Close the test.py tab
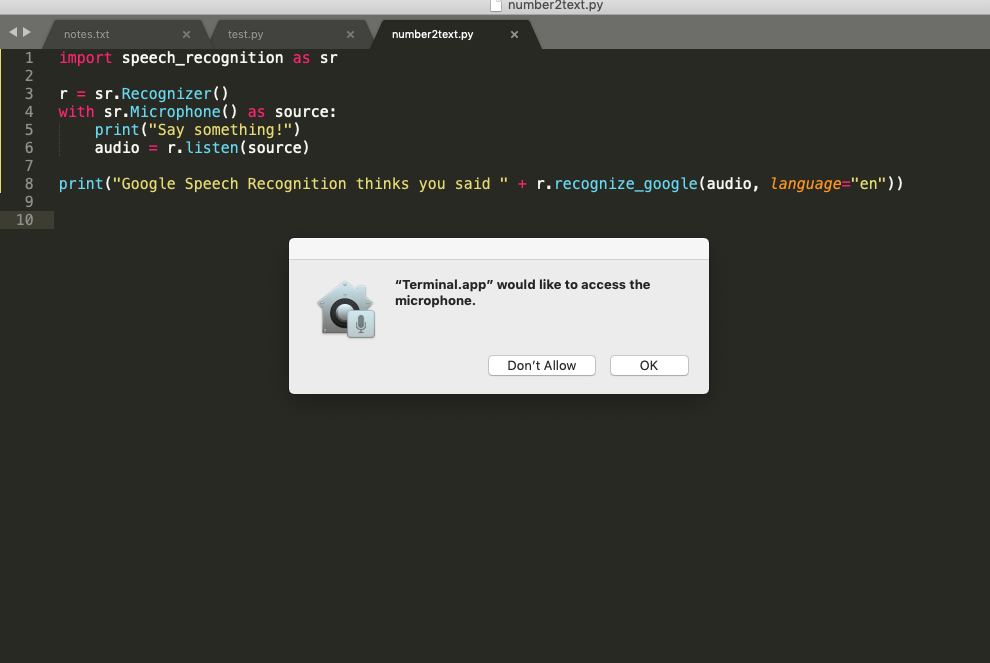Screen dimensions: 990x663 click(x=350, y=34)
